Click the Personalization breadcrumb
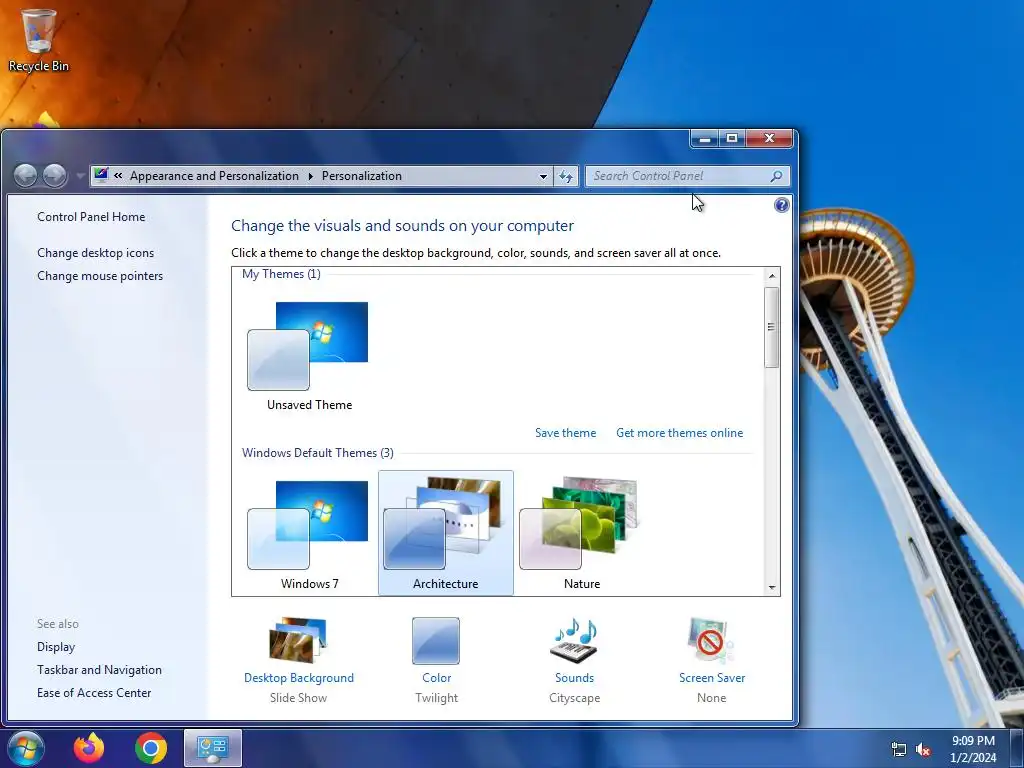Image resolution: width=1024 pixels, height=768 pixels. tap(361, 176)
